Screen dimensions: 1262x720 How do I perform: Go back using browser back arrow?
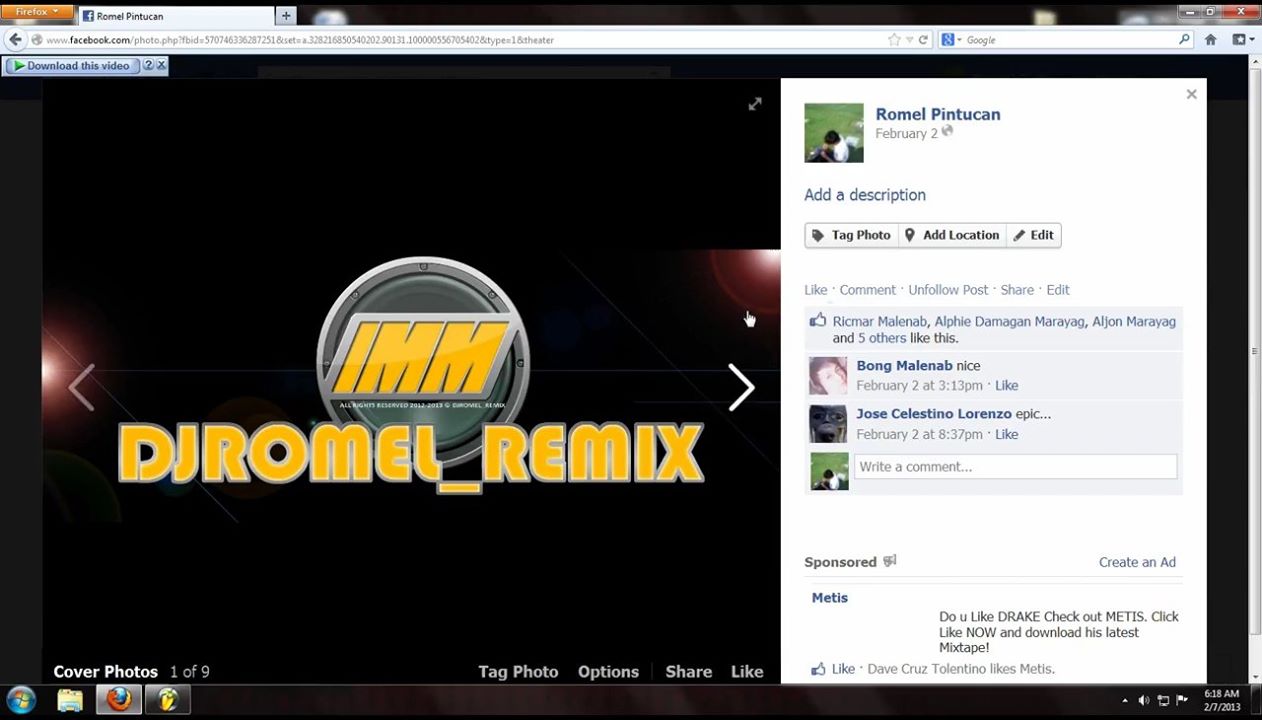click(15, 40)
